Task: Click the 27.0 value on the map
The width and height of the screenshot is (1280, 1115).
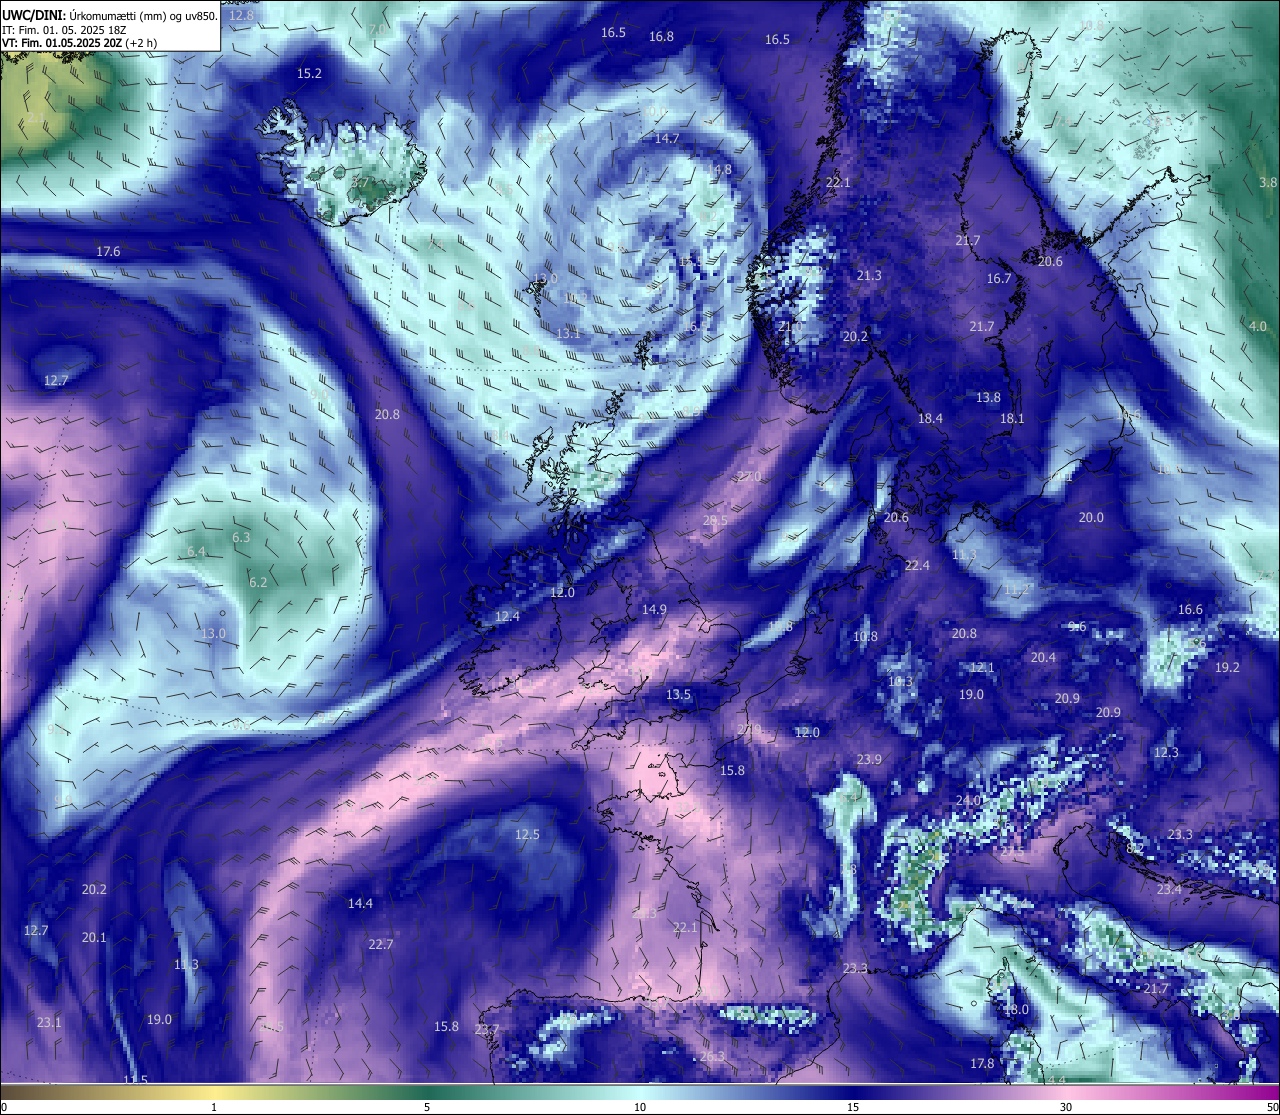Action: pos(749,477)
